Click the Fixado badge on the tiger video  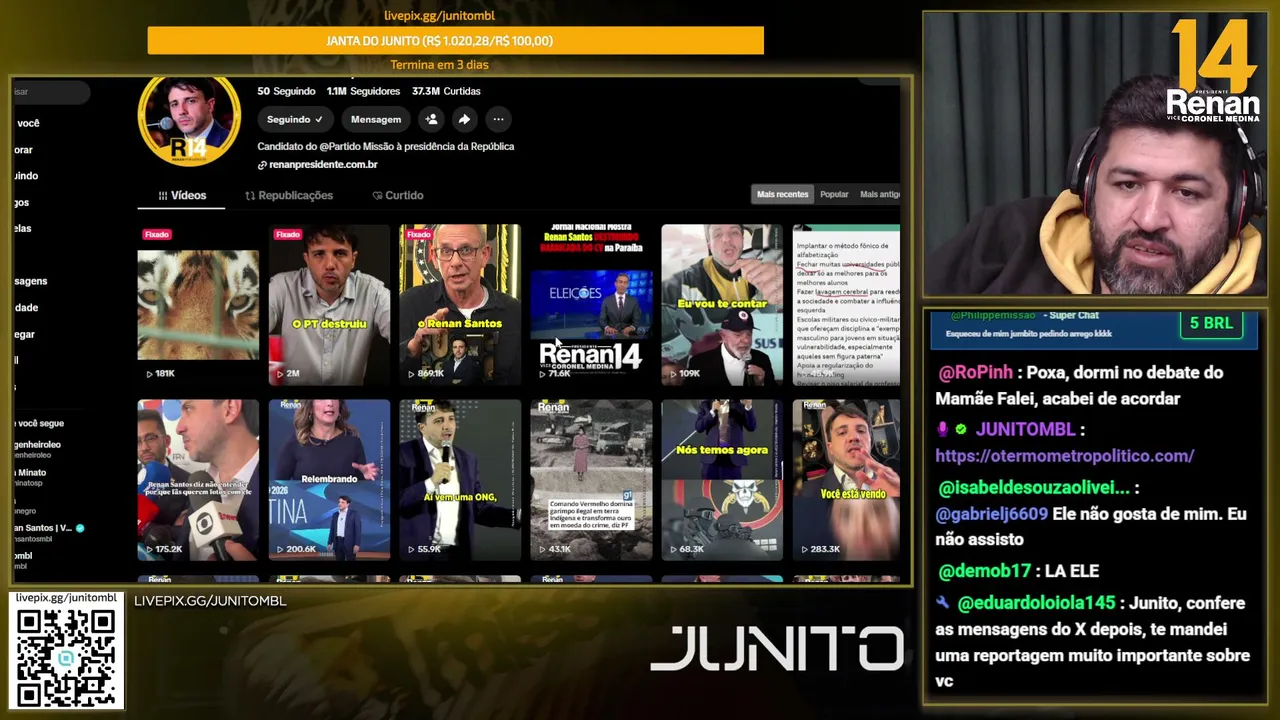coord(157,234)
